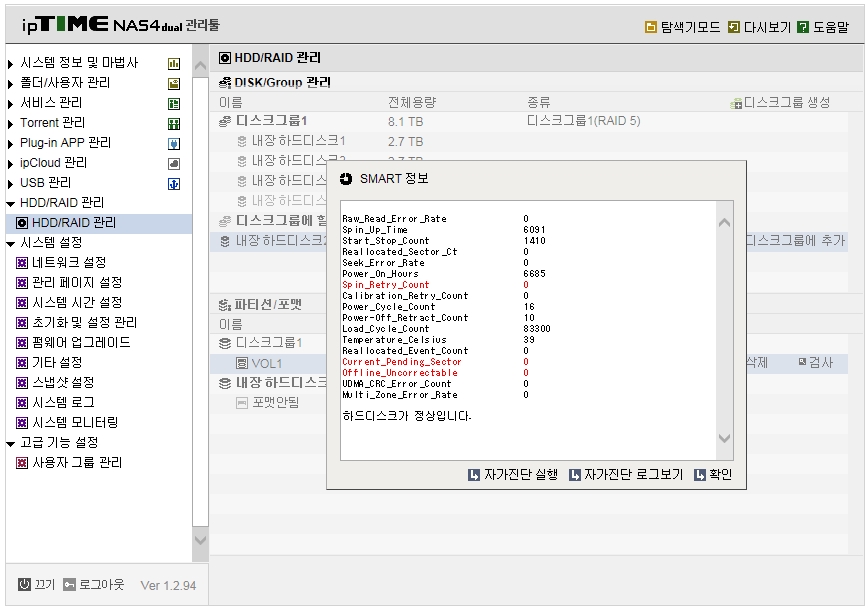The width and height of the screenshot is (868, 609).
Task: Click the 자가진단 로그보기 button
Action: [627, 474]
